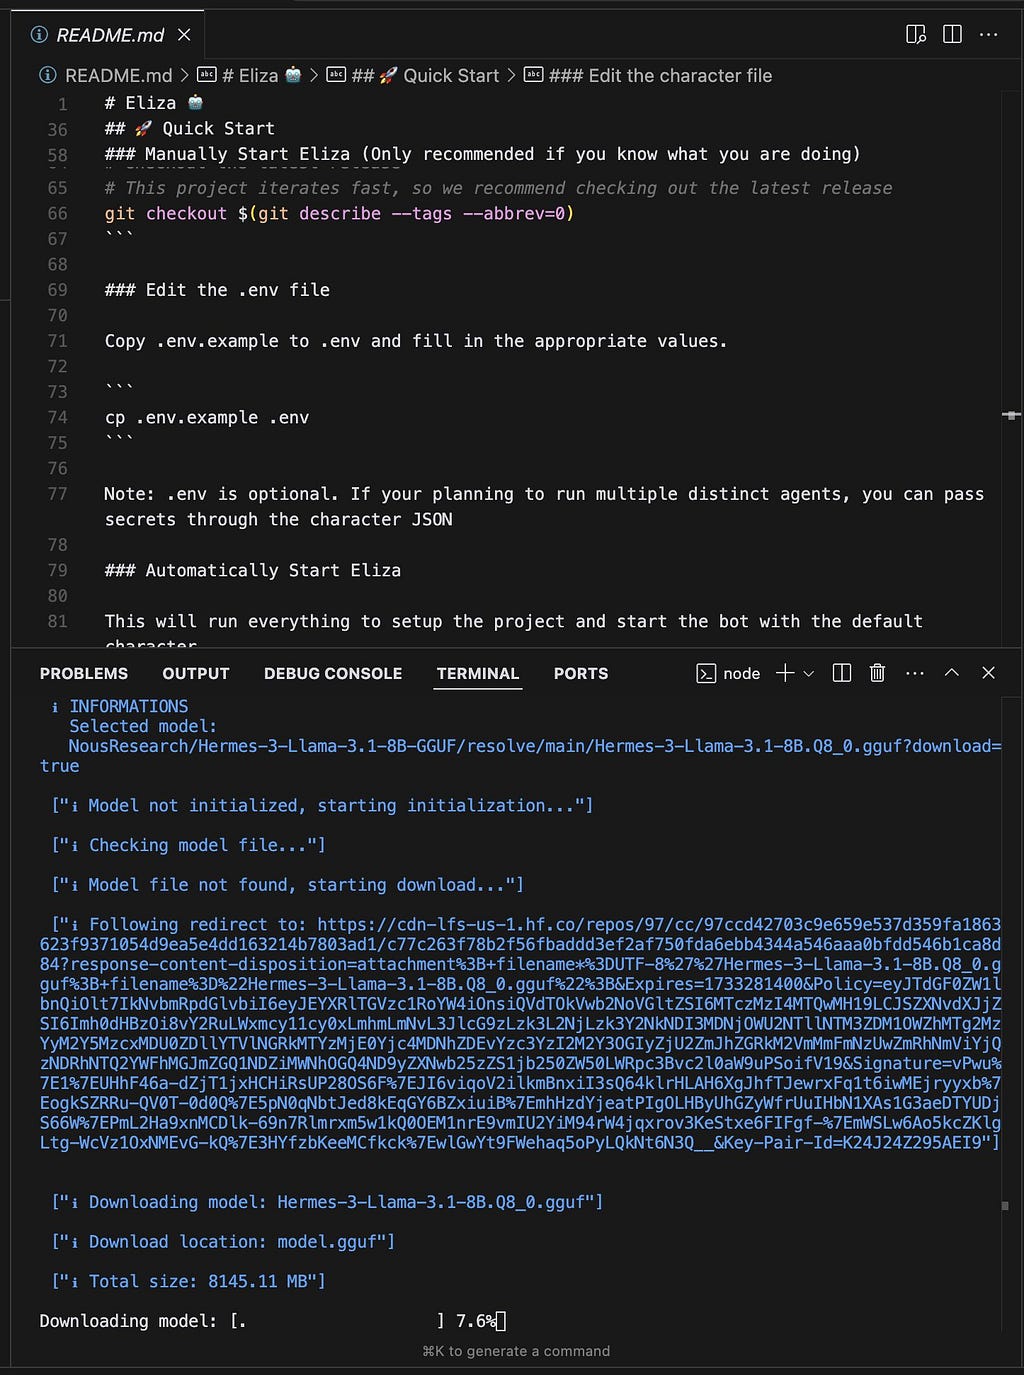Click 'Downloading model: Hermes-3-Llama' log line
This screenshot has width=1024, height=1375.
coord(327,1202)
